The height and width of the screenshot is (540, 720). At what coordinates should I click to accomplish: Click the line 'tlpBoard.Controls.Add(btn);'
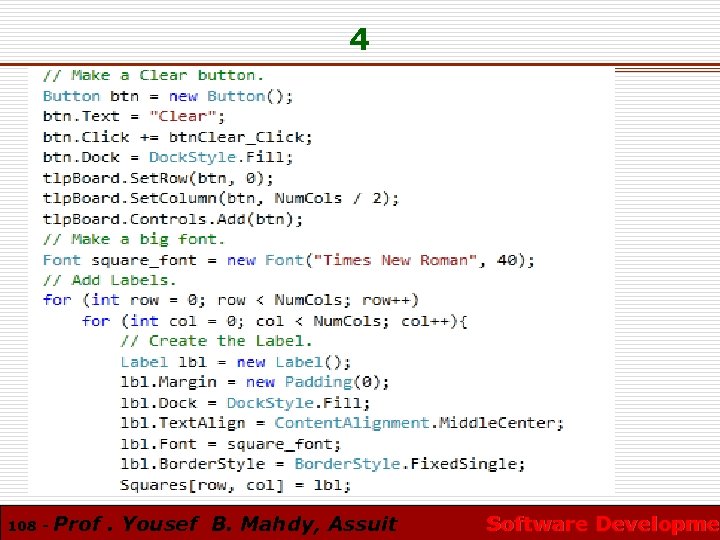coord(173,219)
